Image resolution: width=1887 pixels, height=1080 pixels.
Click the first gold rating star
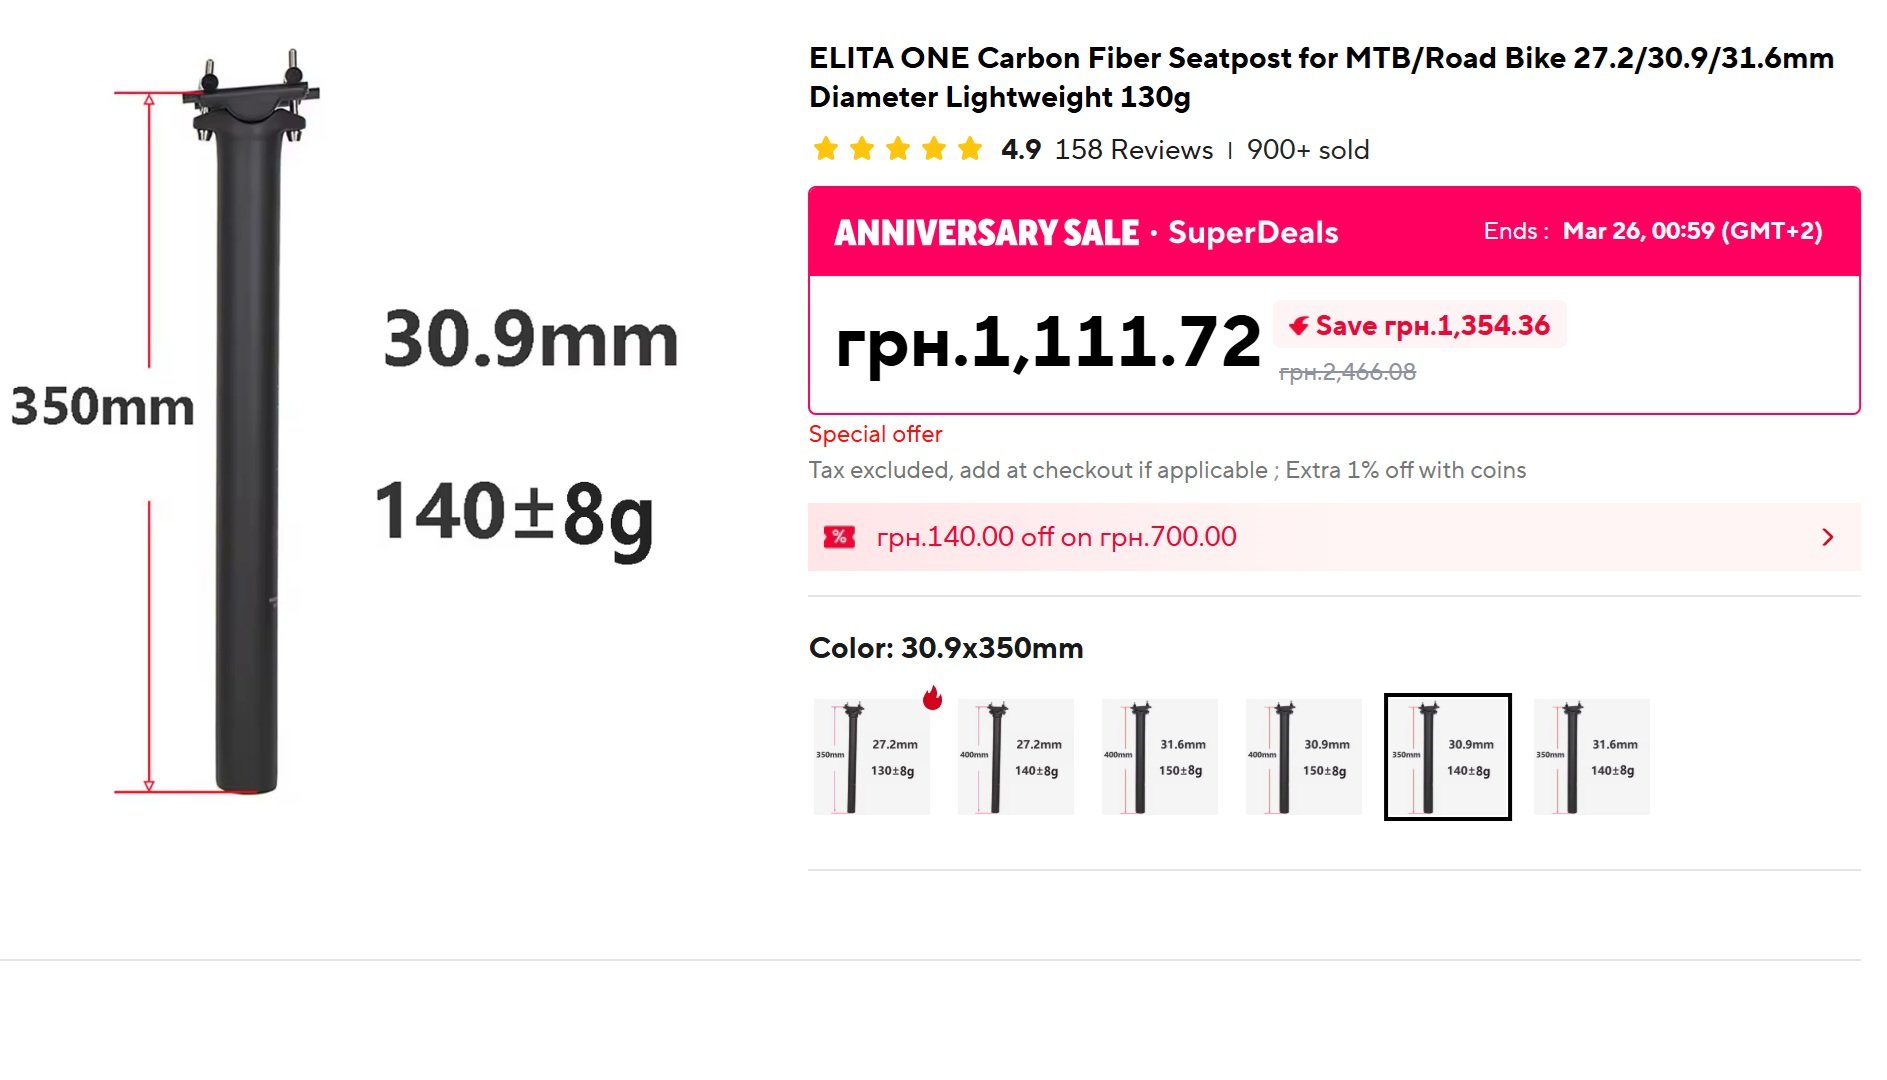click(x=826, y=150)
